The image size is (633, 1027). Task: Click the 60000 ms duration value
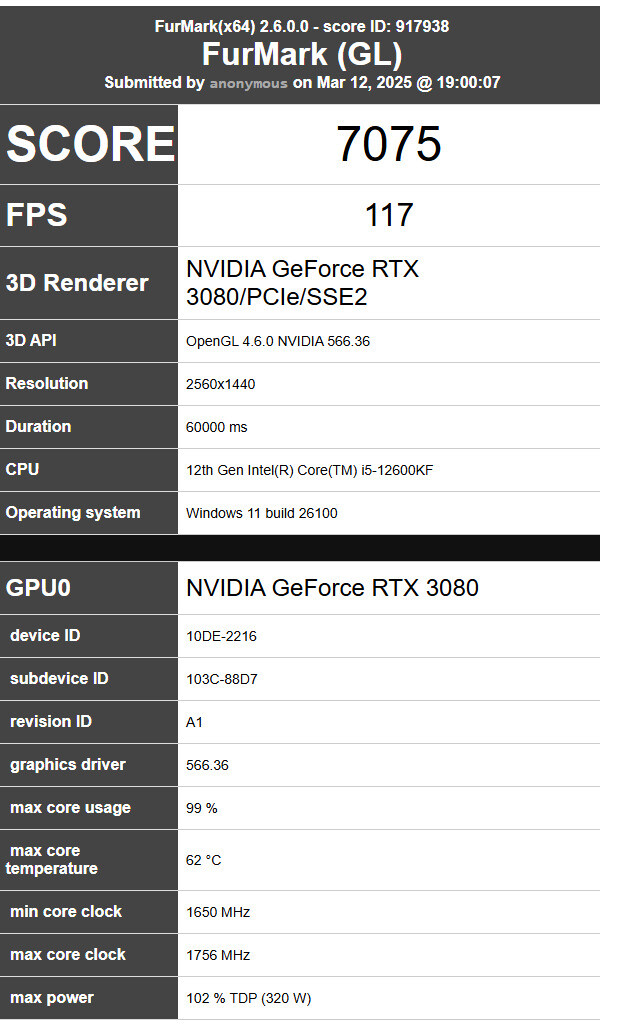coord(216,427)
